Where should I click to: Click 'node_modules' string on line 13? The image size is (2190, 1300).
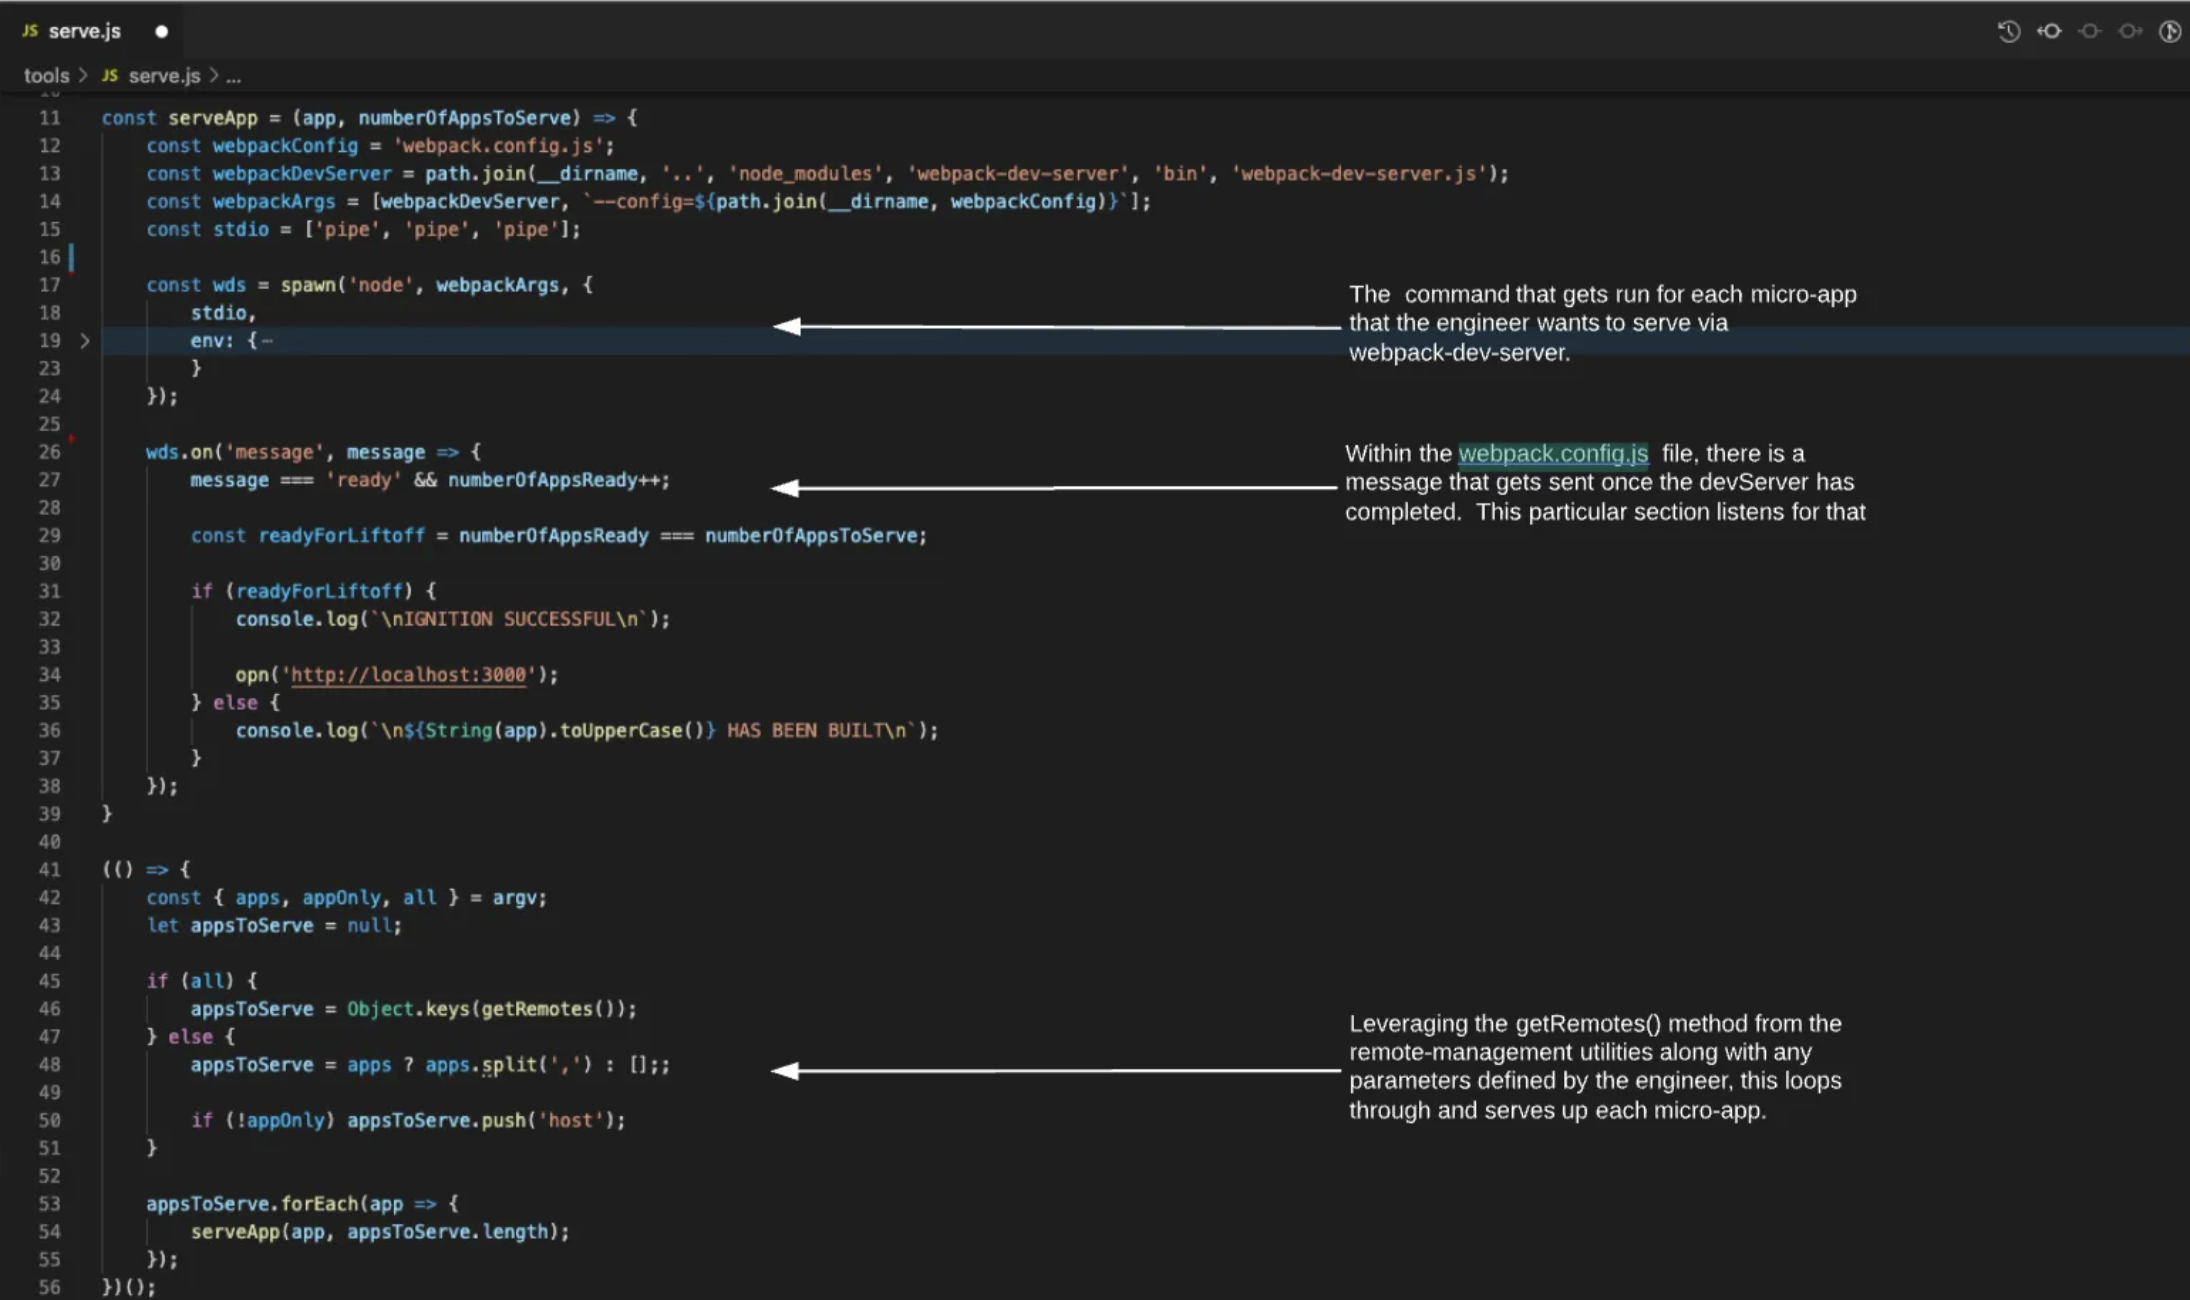point(805,174)
